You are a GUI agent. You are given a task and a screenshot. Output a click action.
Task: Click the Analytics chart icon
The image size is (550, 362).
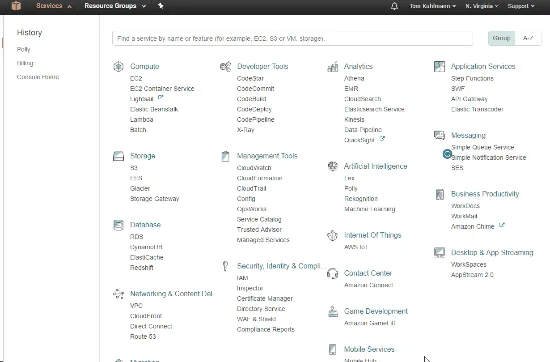[x=333, y=66]
